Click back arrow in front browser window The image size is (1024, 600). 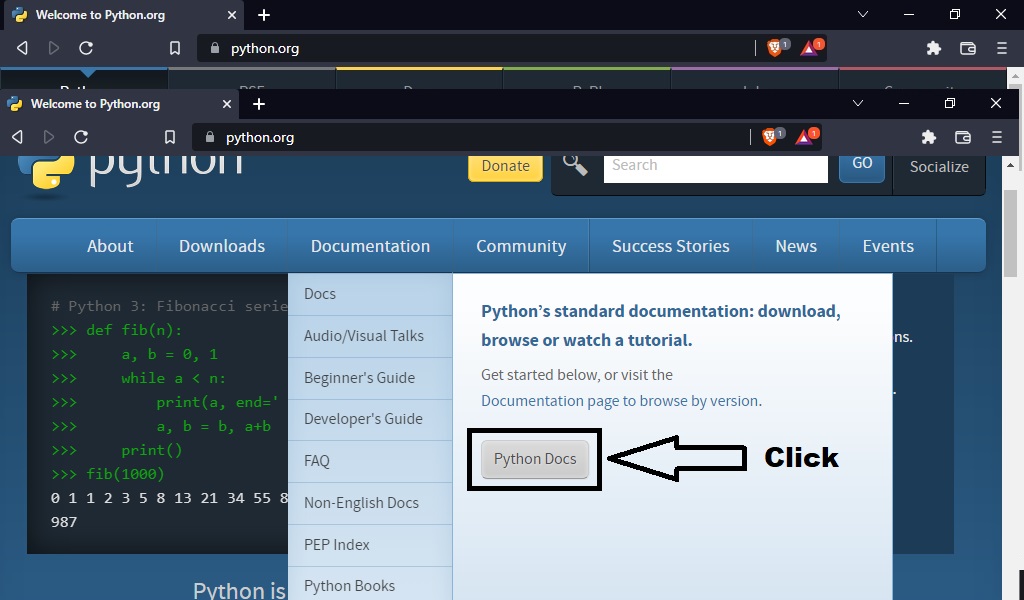coord(18,137)
